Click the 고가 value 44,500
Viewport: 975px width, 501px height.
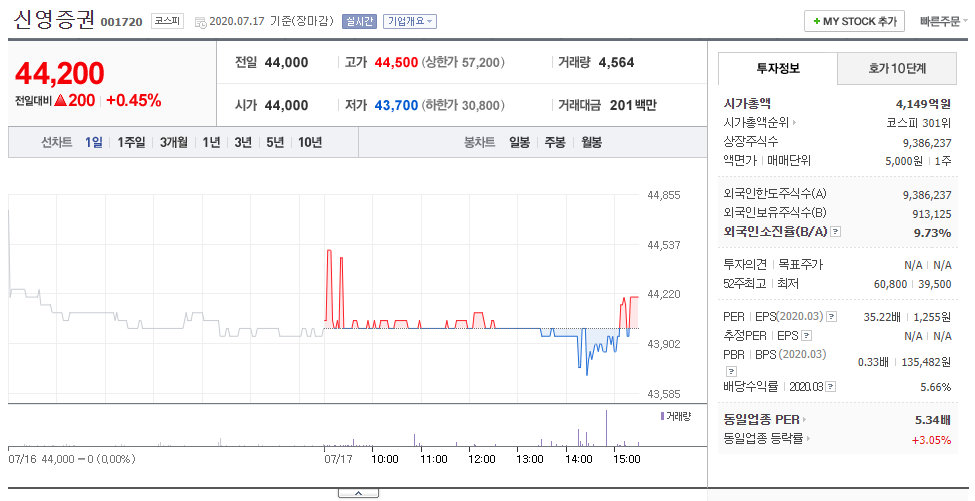(396, 62)
